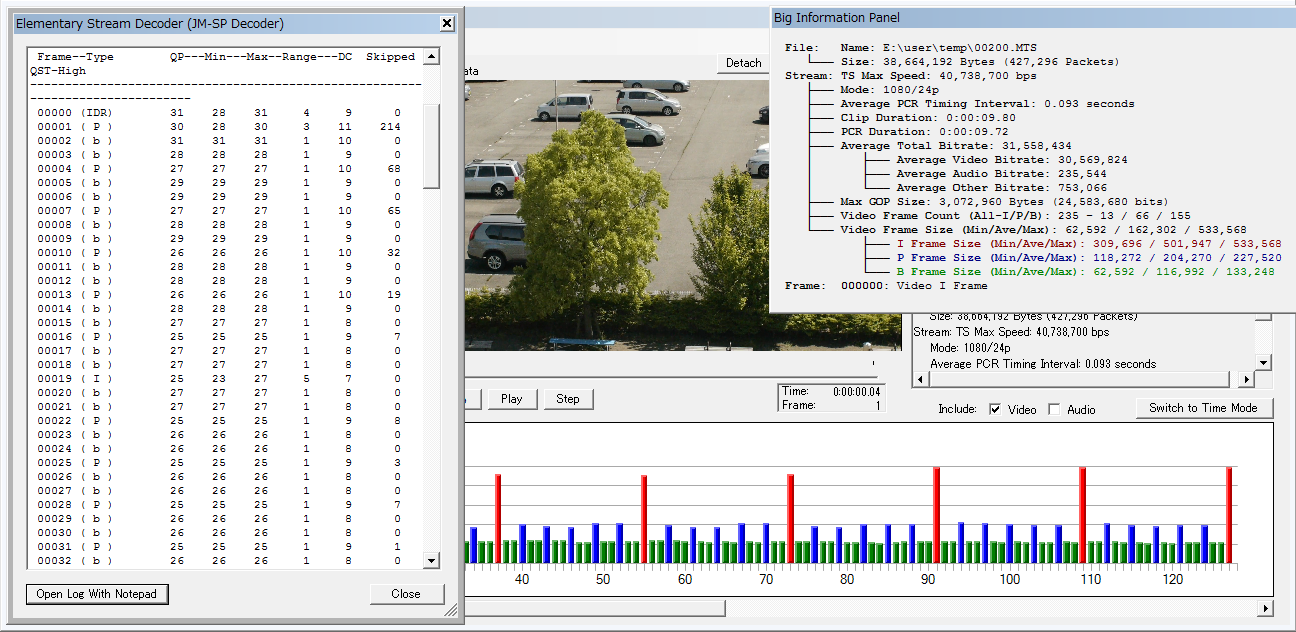Click the stream info scroll-down arrow
Viewport: 1296px width, 632px height.
[1263, 362]
